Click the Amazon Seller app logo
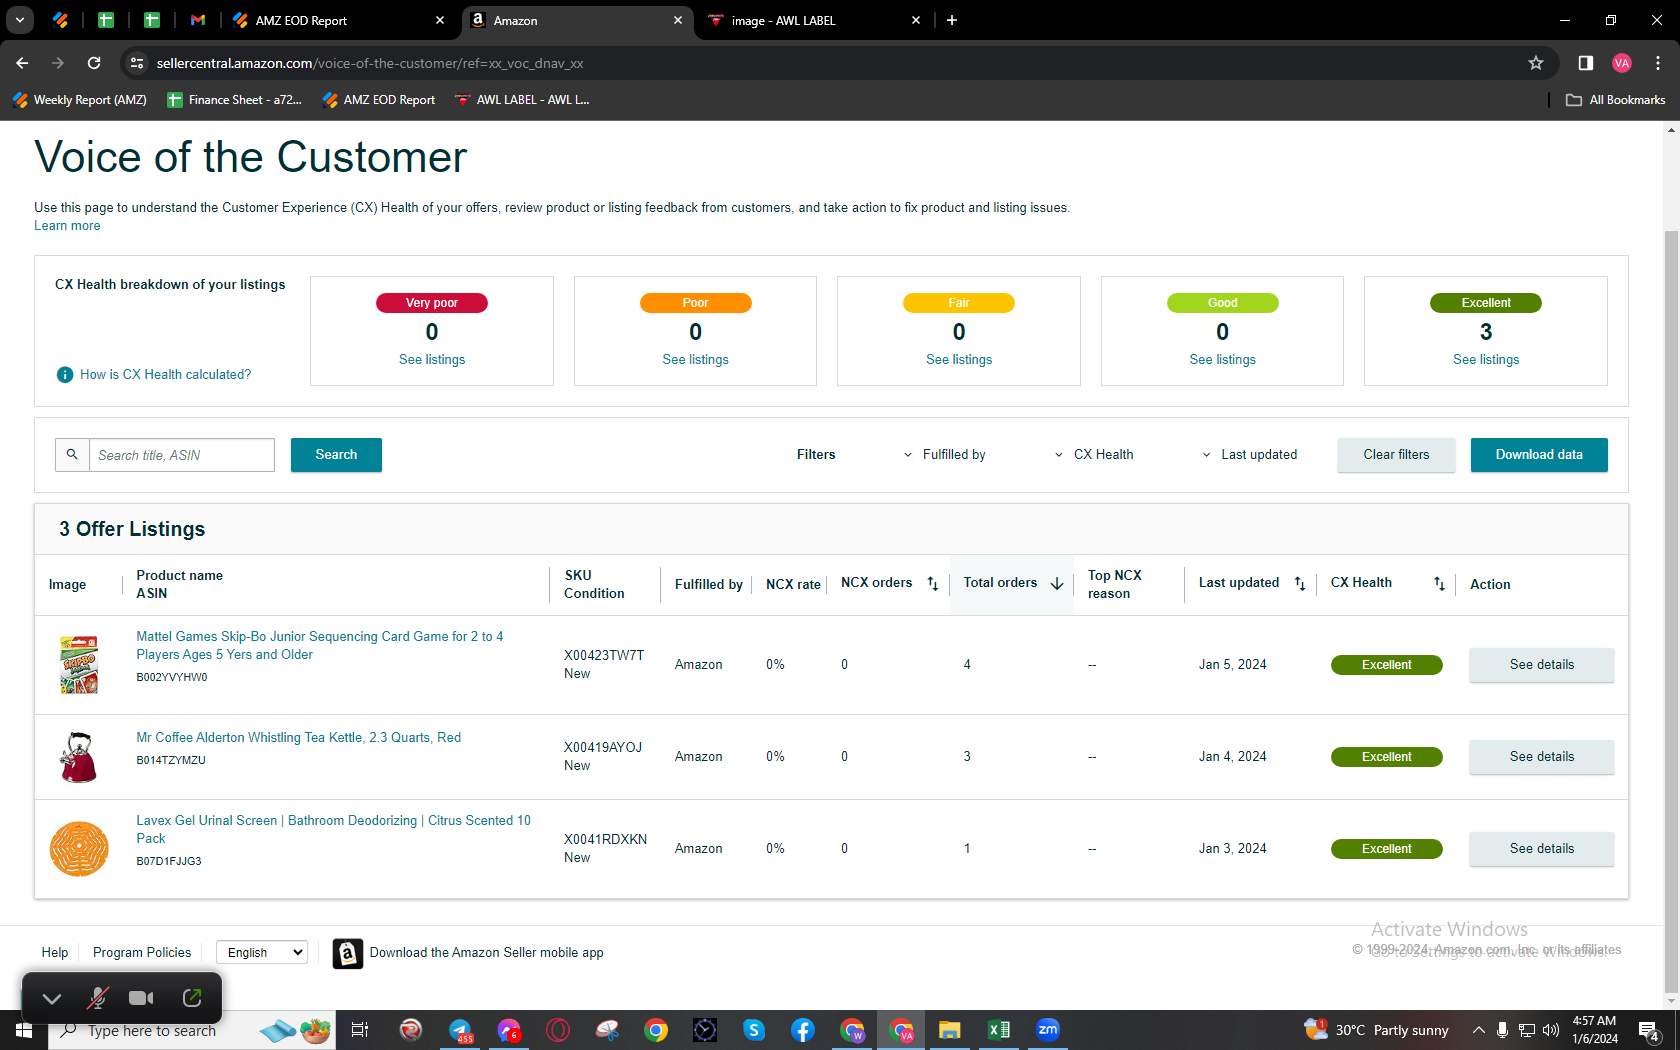Screen dimensions: 1680x1050 pyautogui.click(x=348, y=953)
